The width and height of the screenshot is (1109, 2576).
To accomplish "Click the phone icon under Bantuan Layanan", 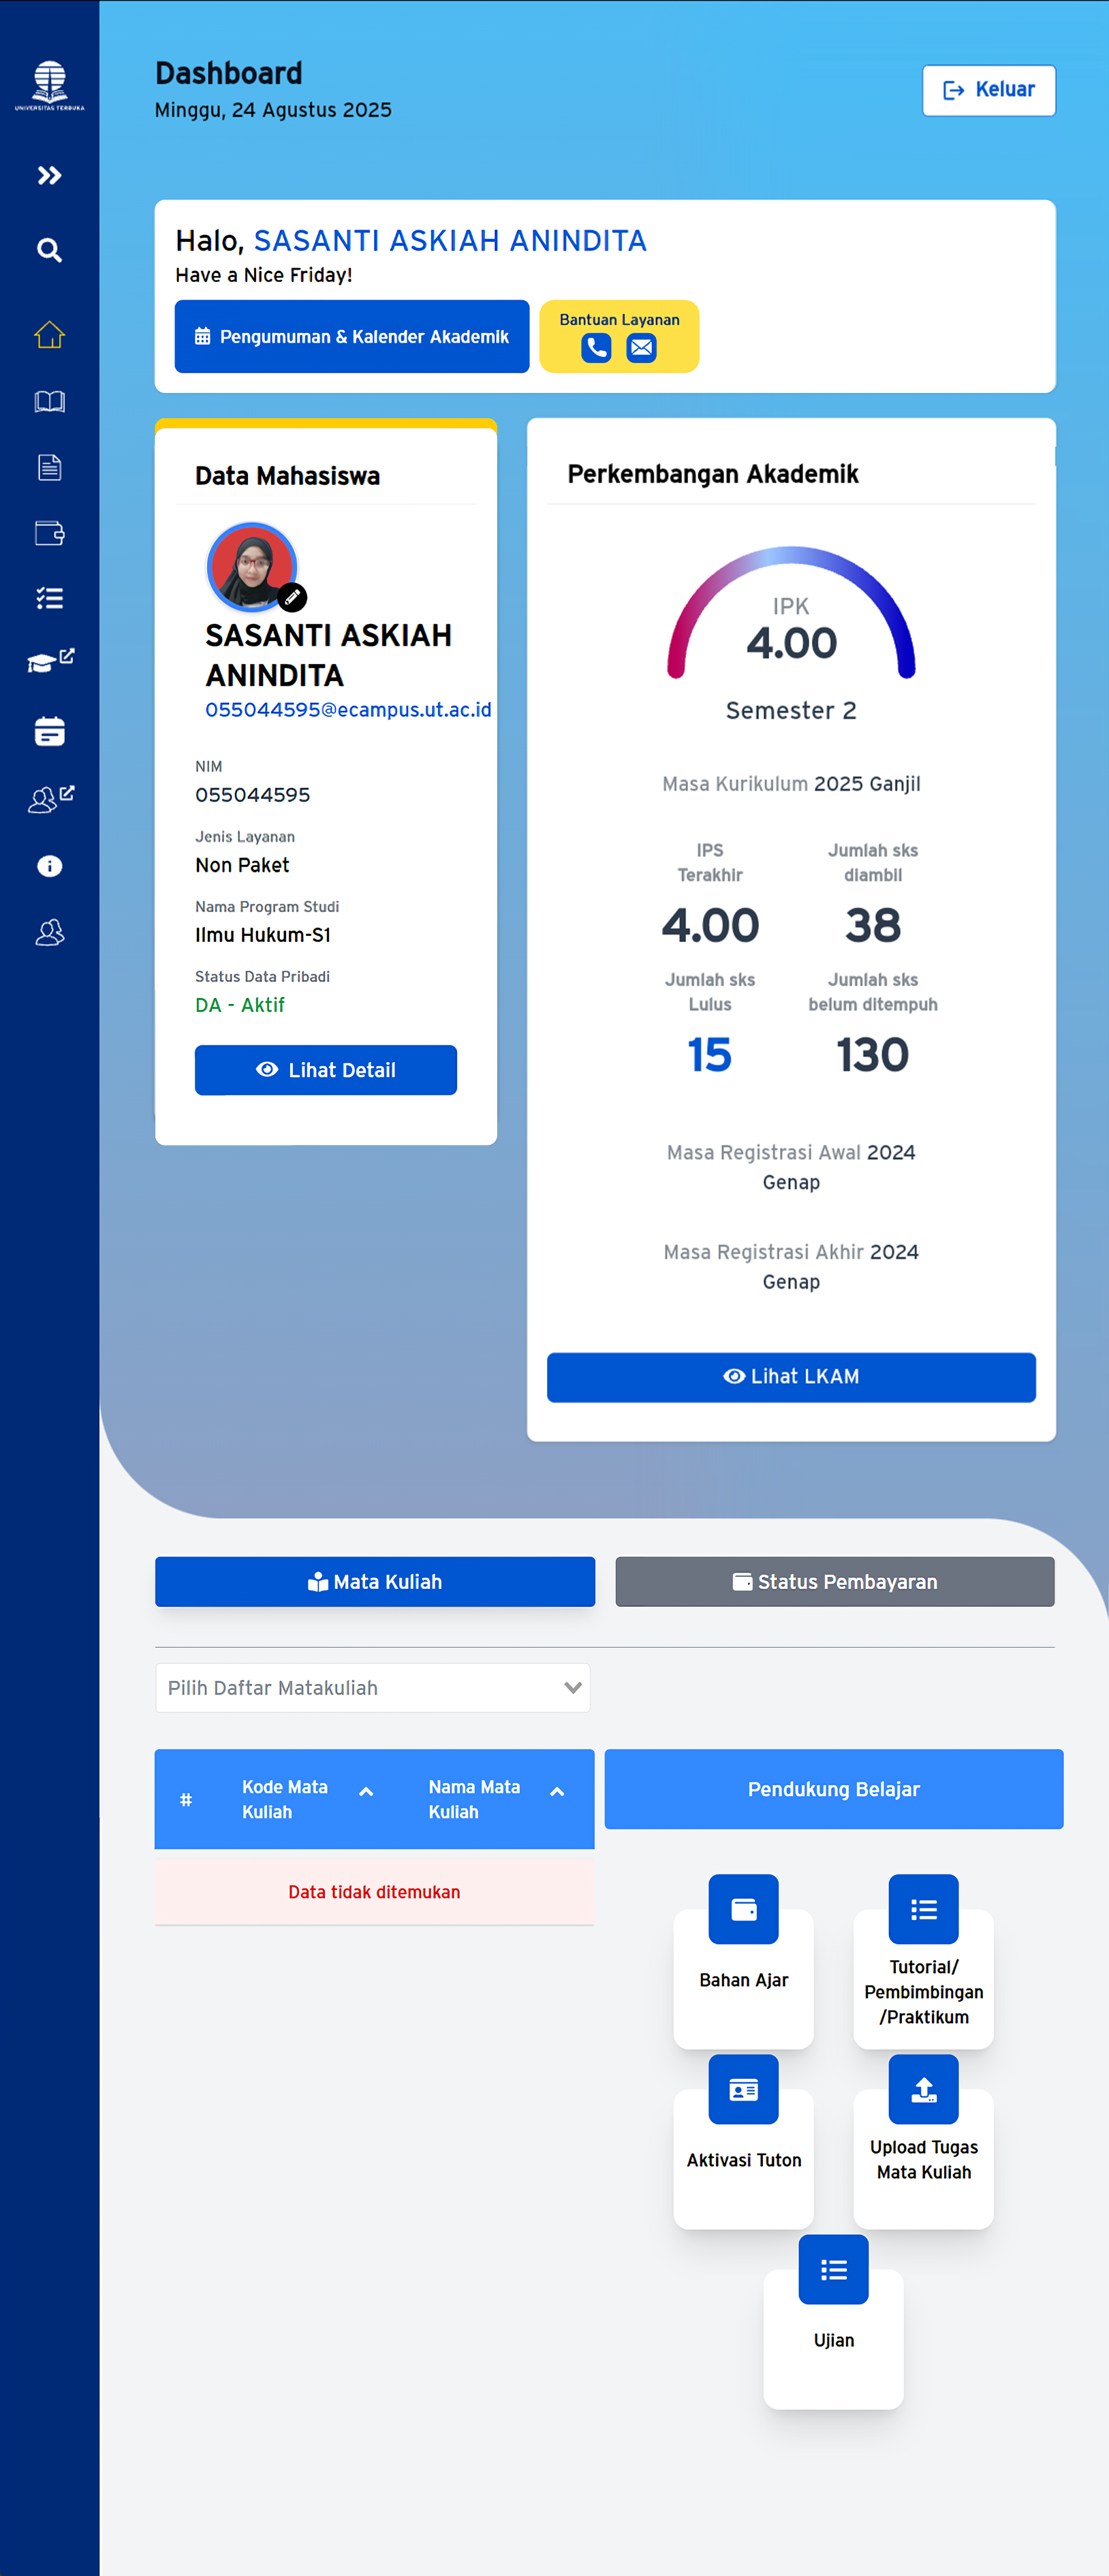I will (596, 348).
